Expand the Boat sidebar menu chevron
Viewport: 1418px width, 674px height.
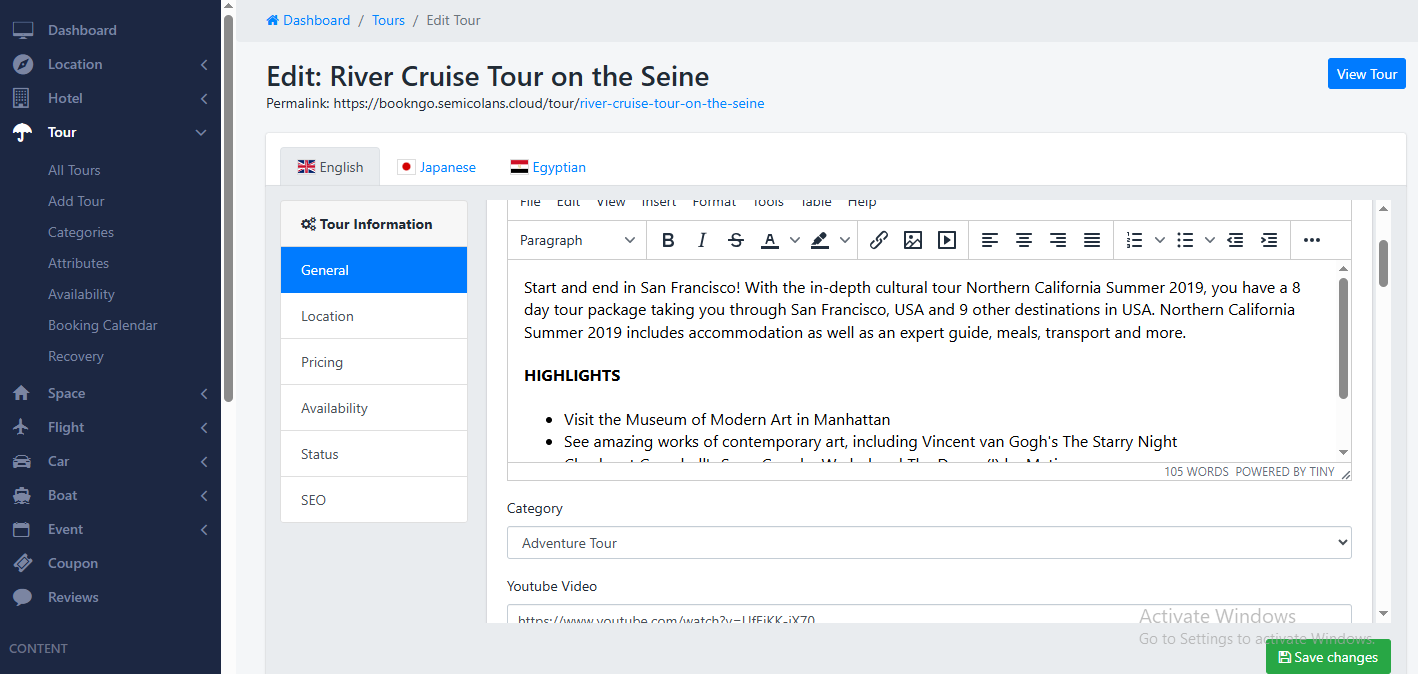[x=203, y=495]
